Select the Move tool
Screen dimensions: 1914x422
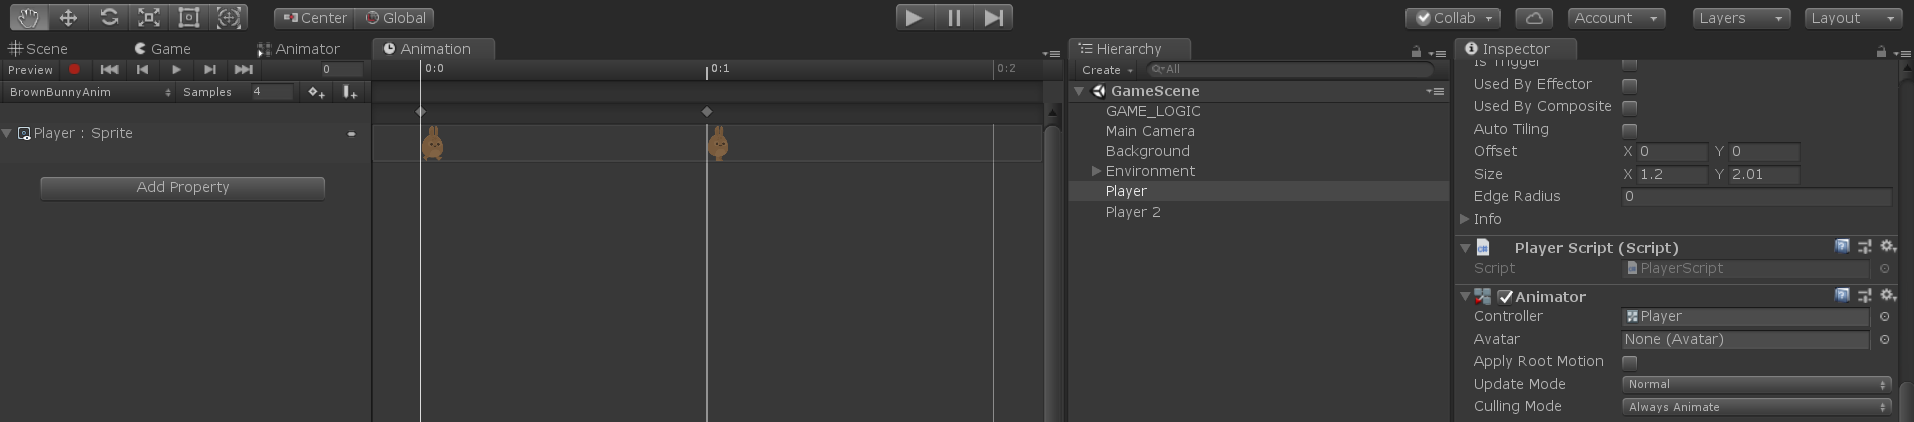[68, 17]
